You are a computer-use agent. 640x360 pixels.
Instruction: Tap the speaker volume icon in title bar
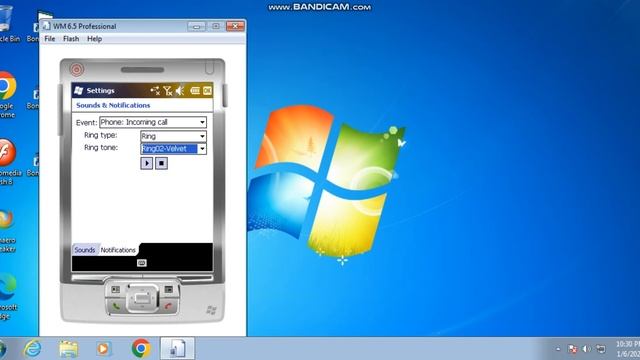click(x=180, y=91)
